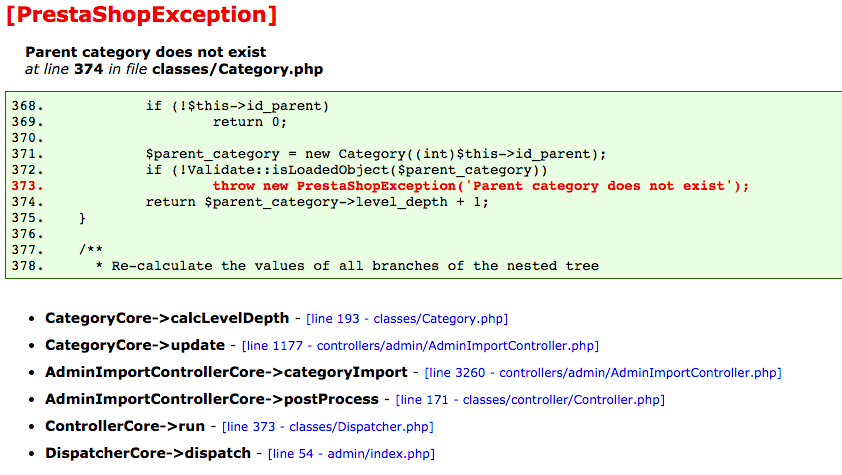842x475 pixels.
Task: Click code line 372 'Validate::isLoadedObject'
Action: (346, 170)
